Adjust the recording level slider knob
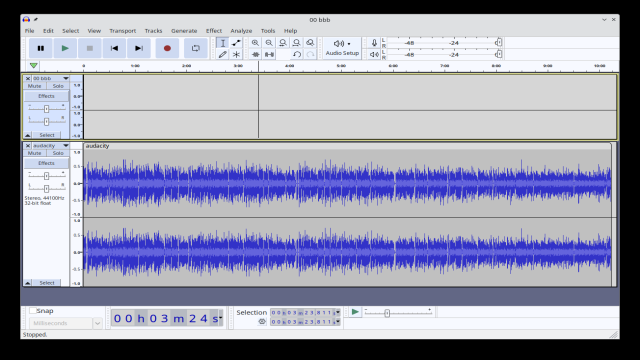The height and width of the screenshot is (360, 640). [498, 42]
